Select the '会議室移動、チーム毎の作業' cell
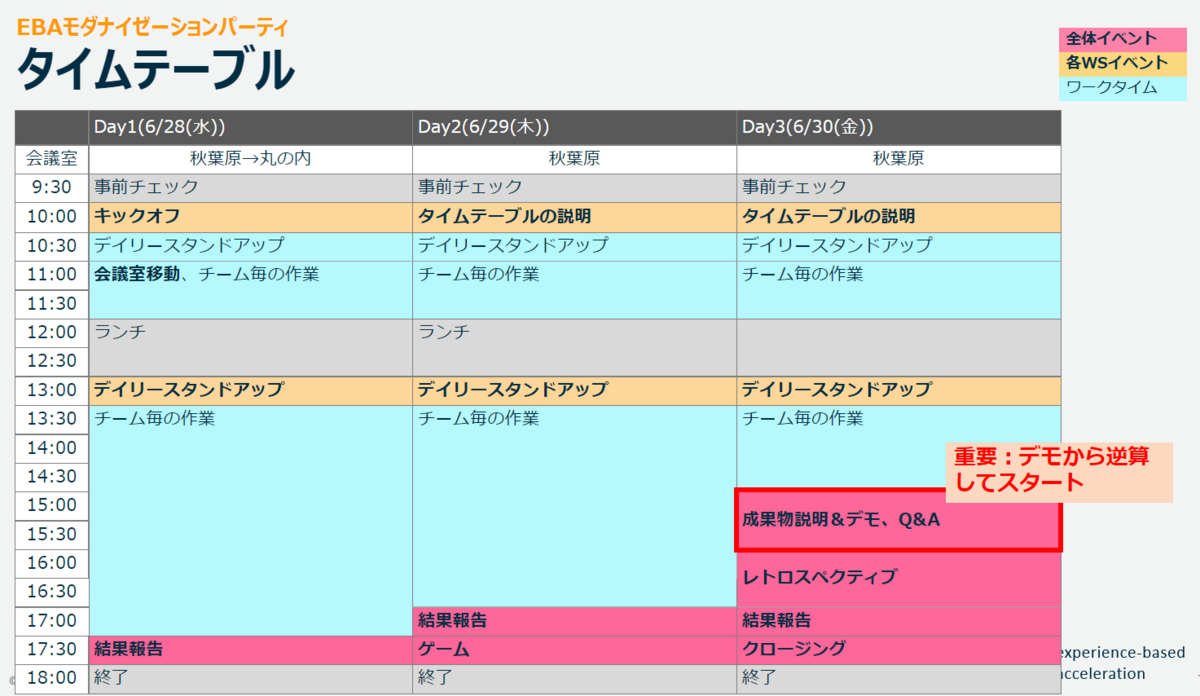 pyautogui.click(x=251, y=290)
